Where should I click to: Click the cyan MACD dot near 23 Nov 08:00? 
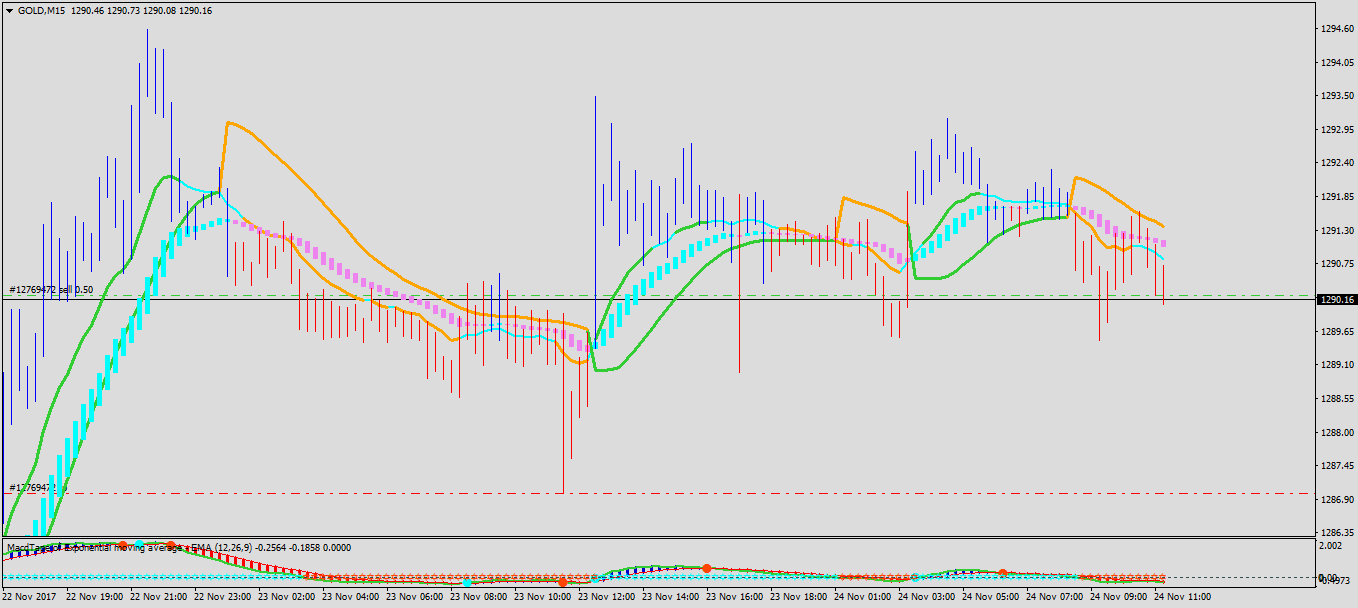(x=466, y=582)
